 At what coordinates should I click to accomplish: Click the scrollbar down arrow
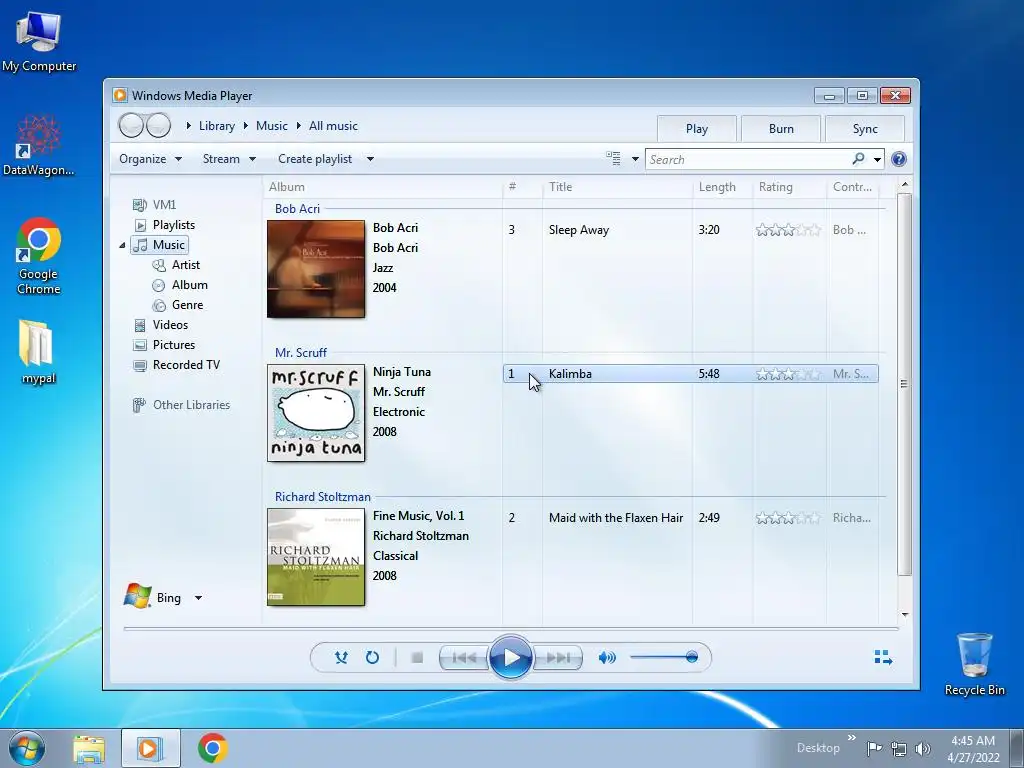point(904,615)
